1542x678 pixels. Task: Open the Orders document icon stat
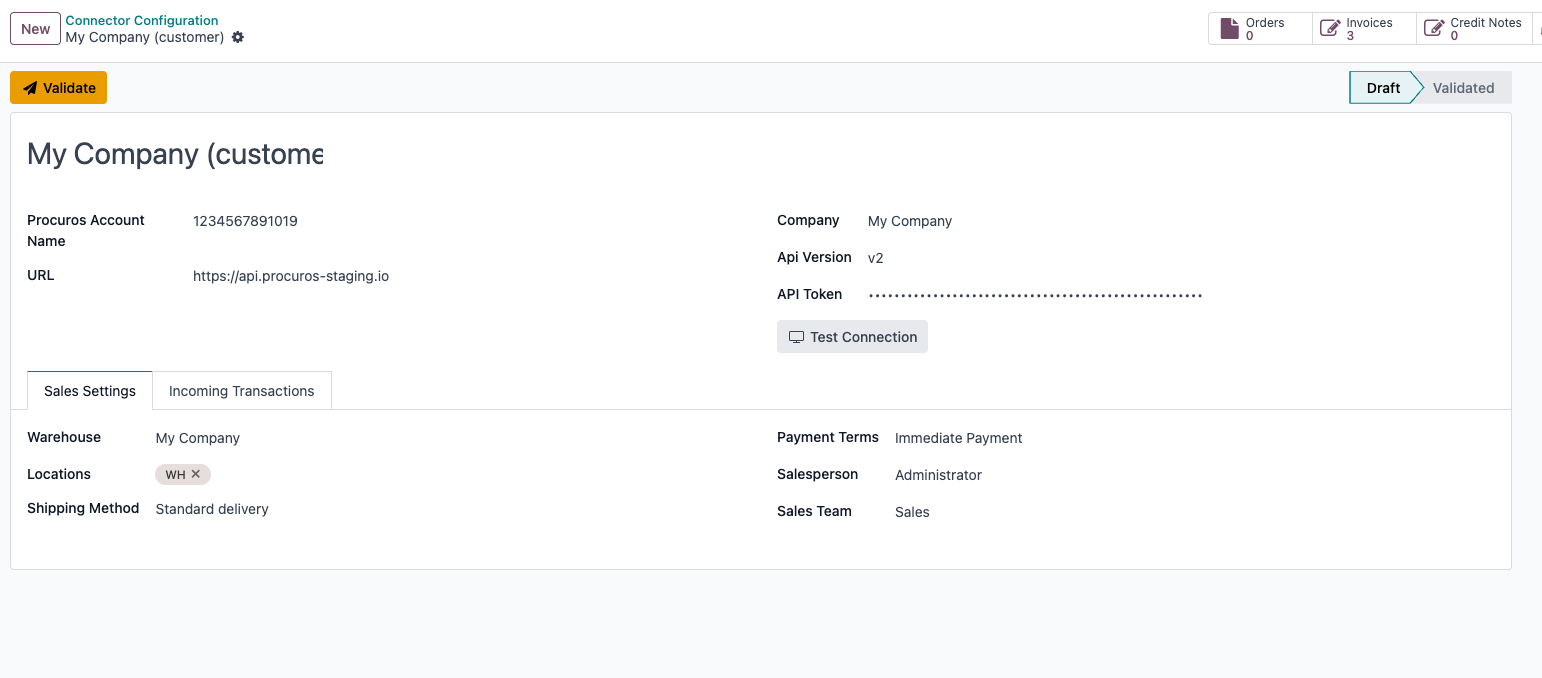pos(1229,29)
